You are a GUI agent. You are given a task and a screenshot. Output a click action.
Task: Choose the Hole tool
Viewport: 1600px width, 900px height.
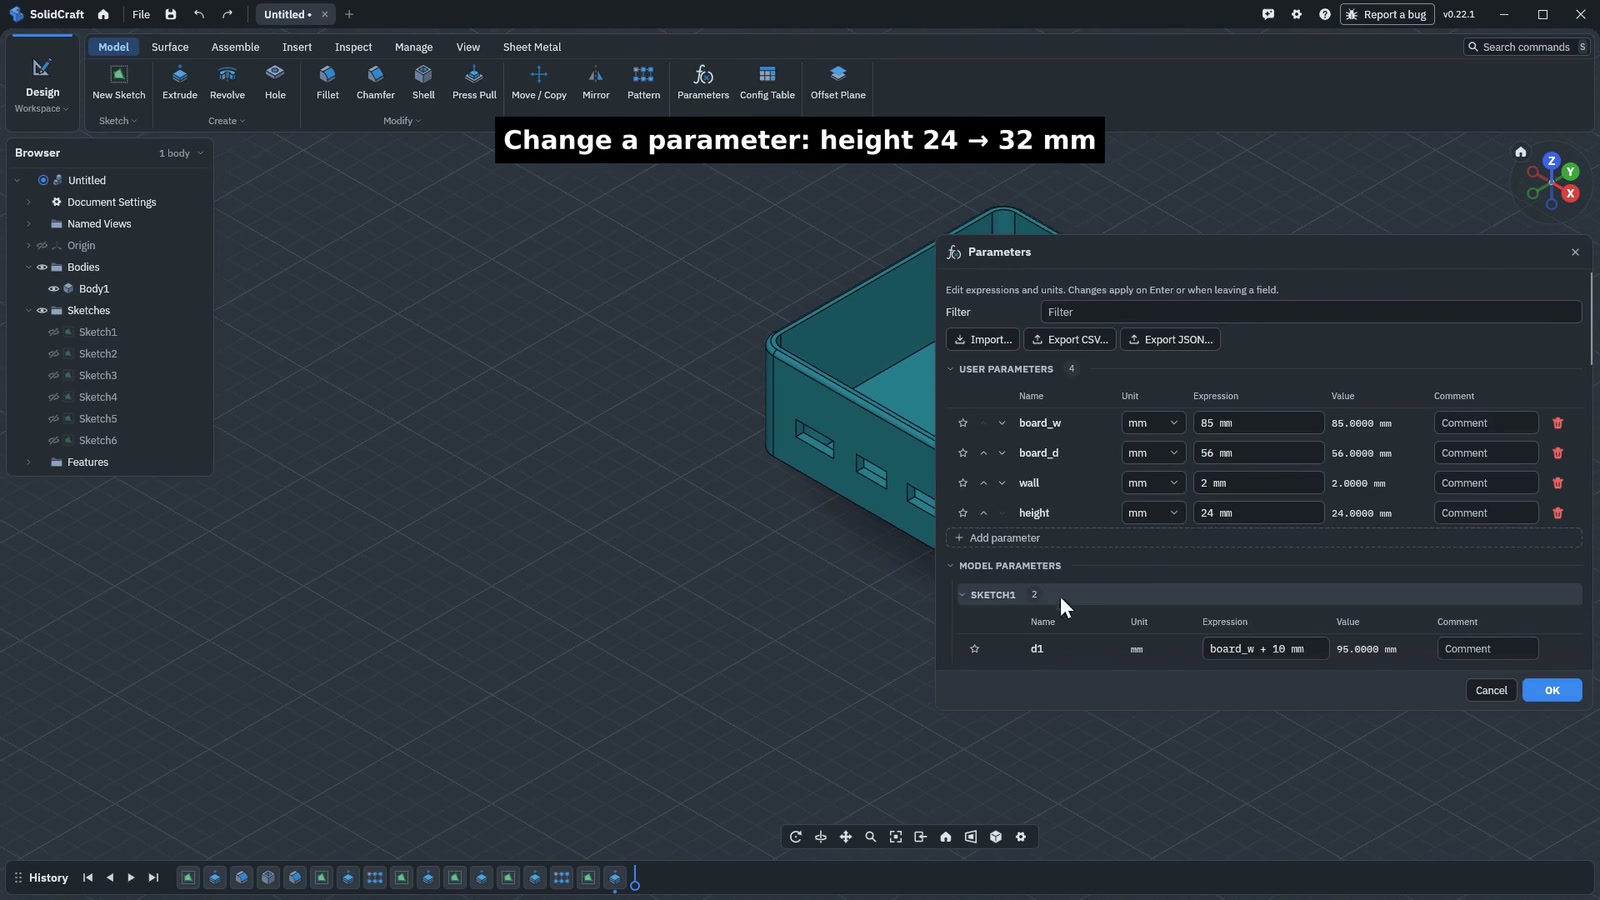coord(275,83)
